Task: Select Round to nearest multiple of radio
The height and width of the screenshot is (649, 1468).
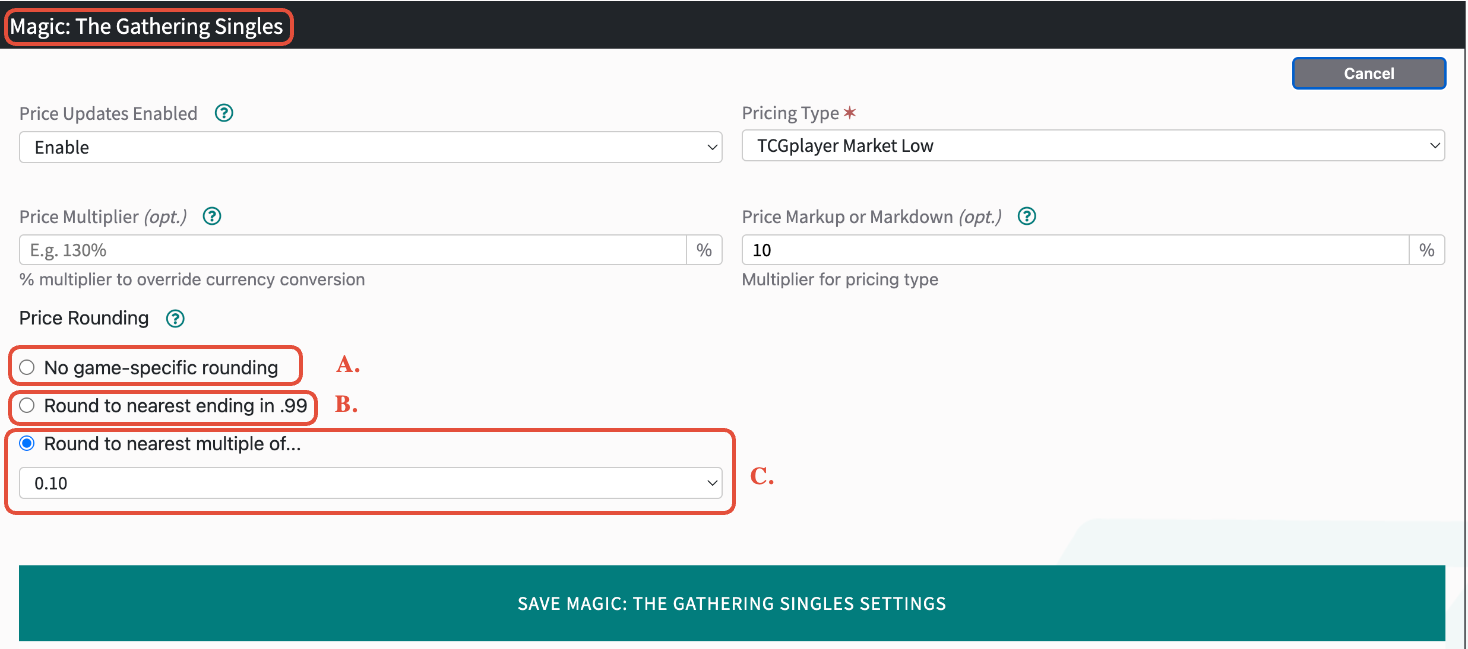Action: [x=27, y=444]
